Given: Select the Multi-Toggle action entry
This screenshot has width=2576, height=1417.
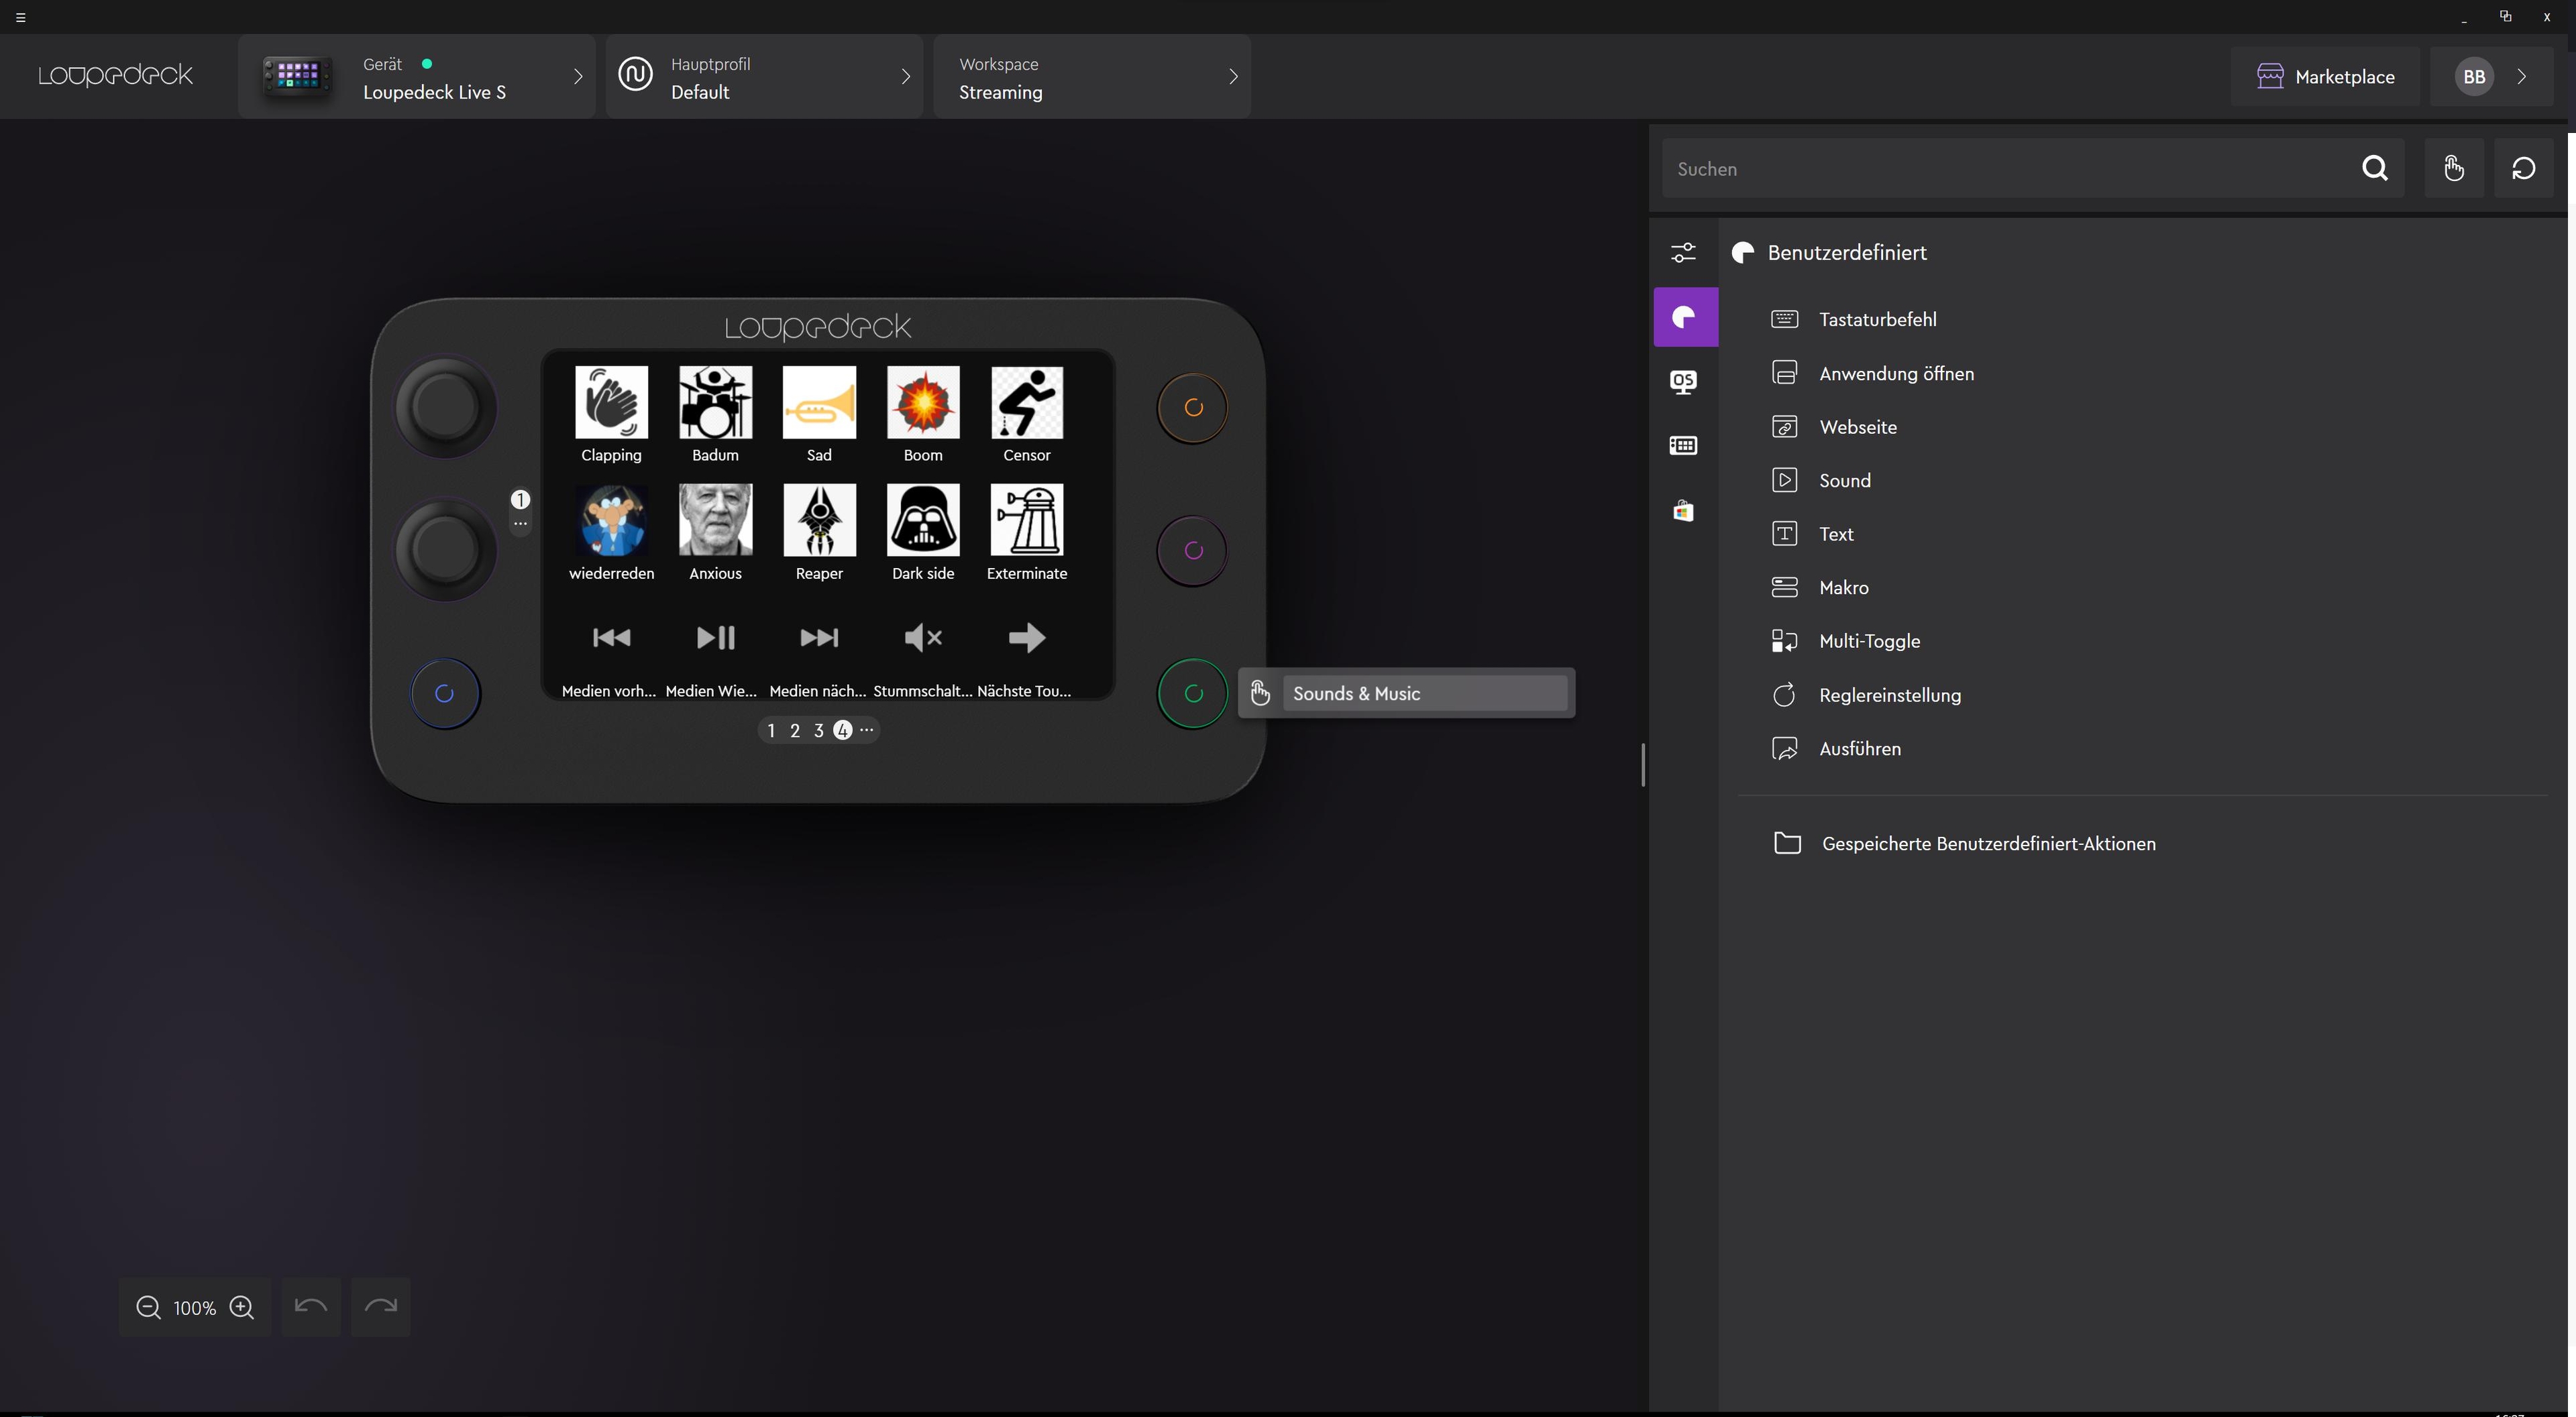Looking at the screenshot, I should [x=1868, y=641].
